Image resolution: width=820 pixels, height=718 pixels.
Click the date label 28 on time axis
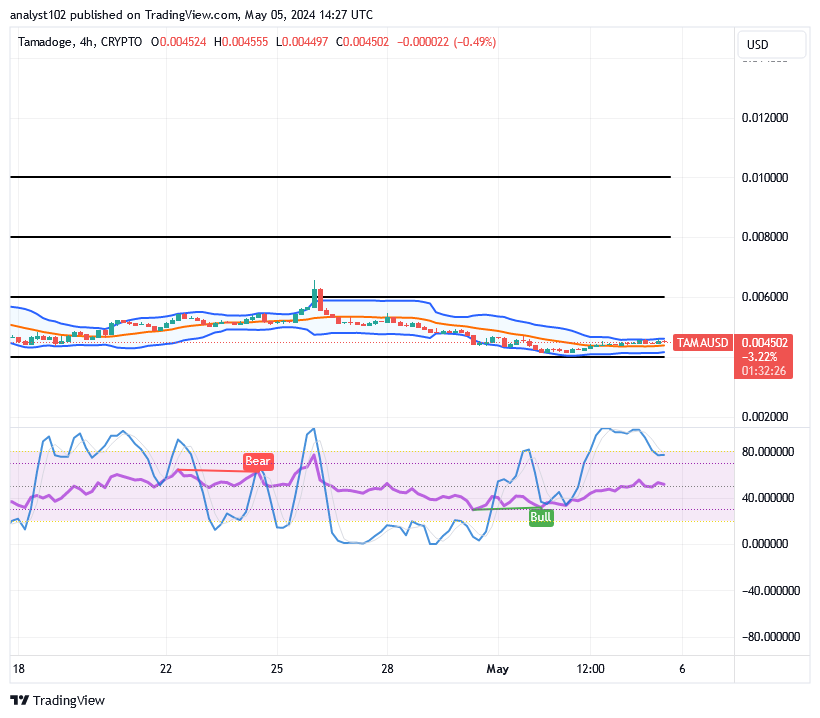[387, 669]
